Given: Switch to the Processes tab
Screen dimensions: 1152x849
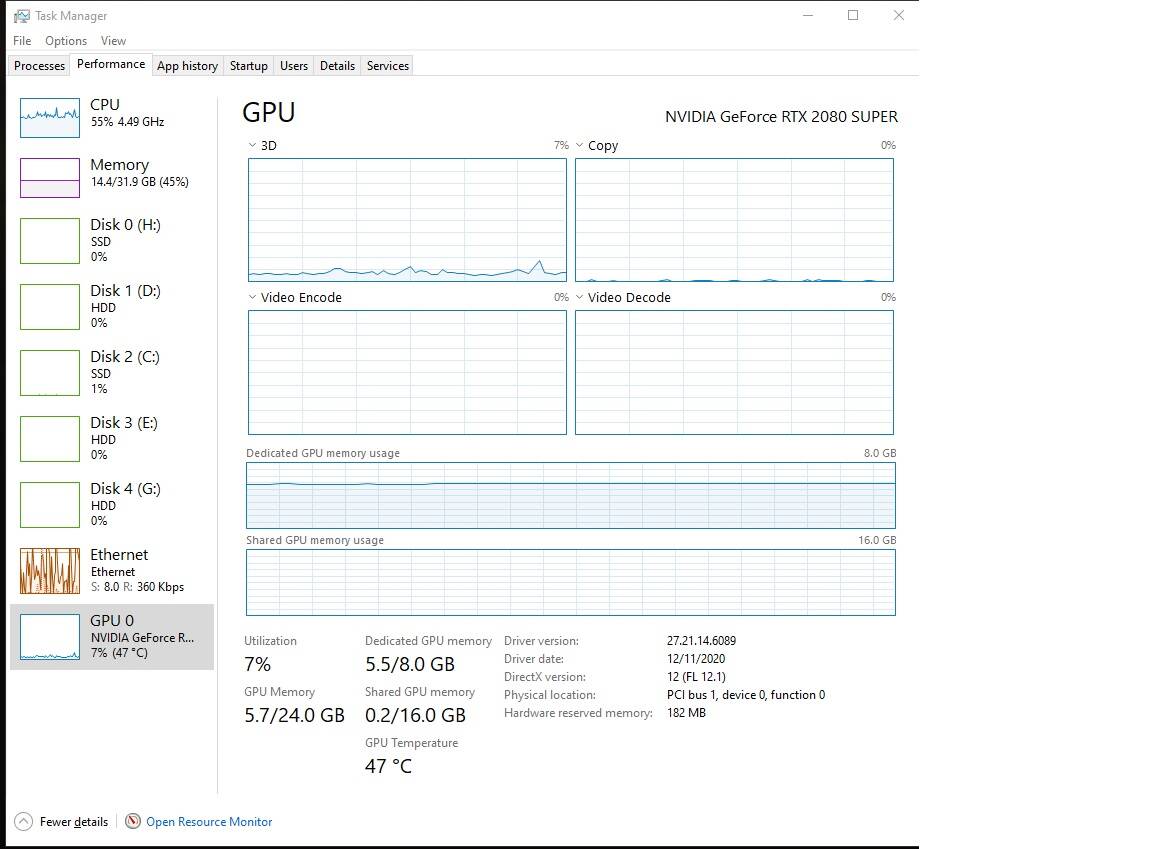Looking at the screenshot, I should [x=40, y=66].
